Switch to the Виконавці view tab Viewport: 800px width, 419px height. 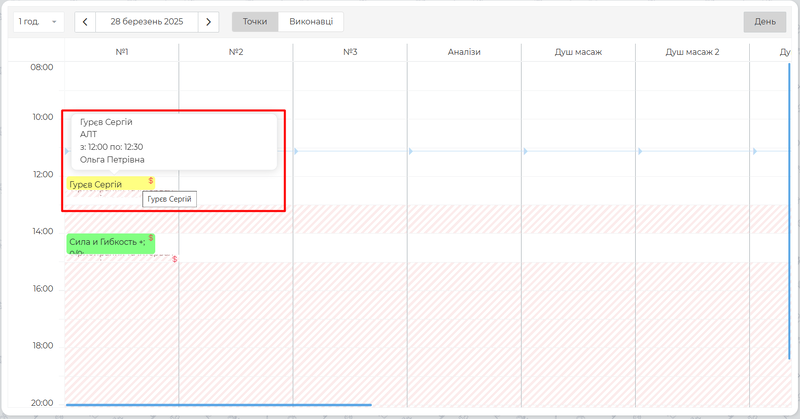point(311,21)
